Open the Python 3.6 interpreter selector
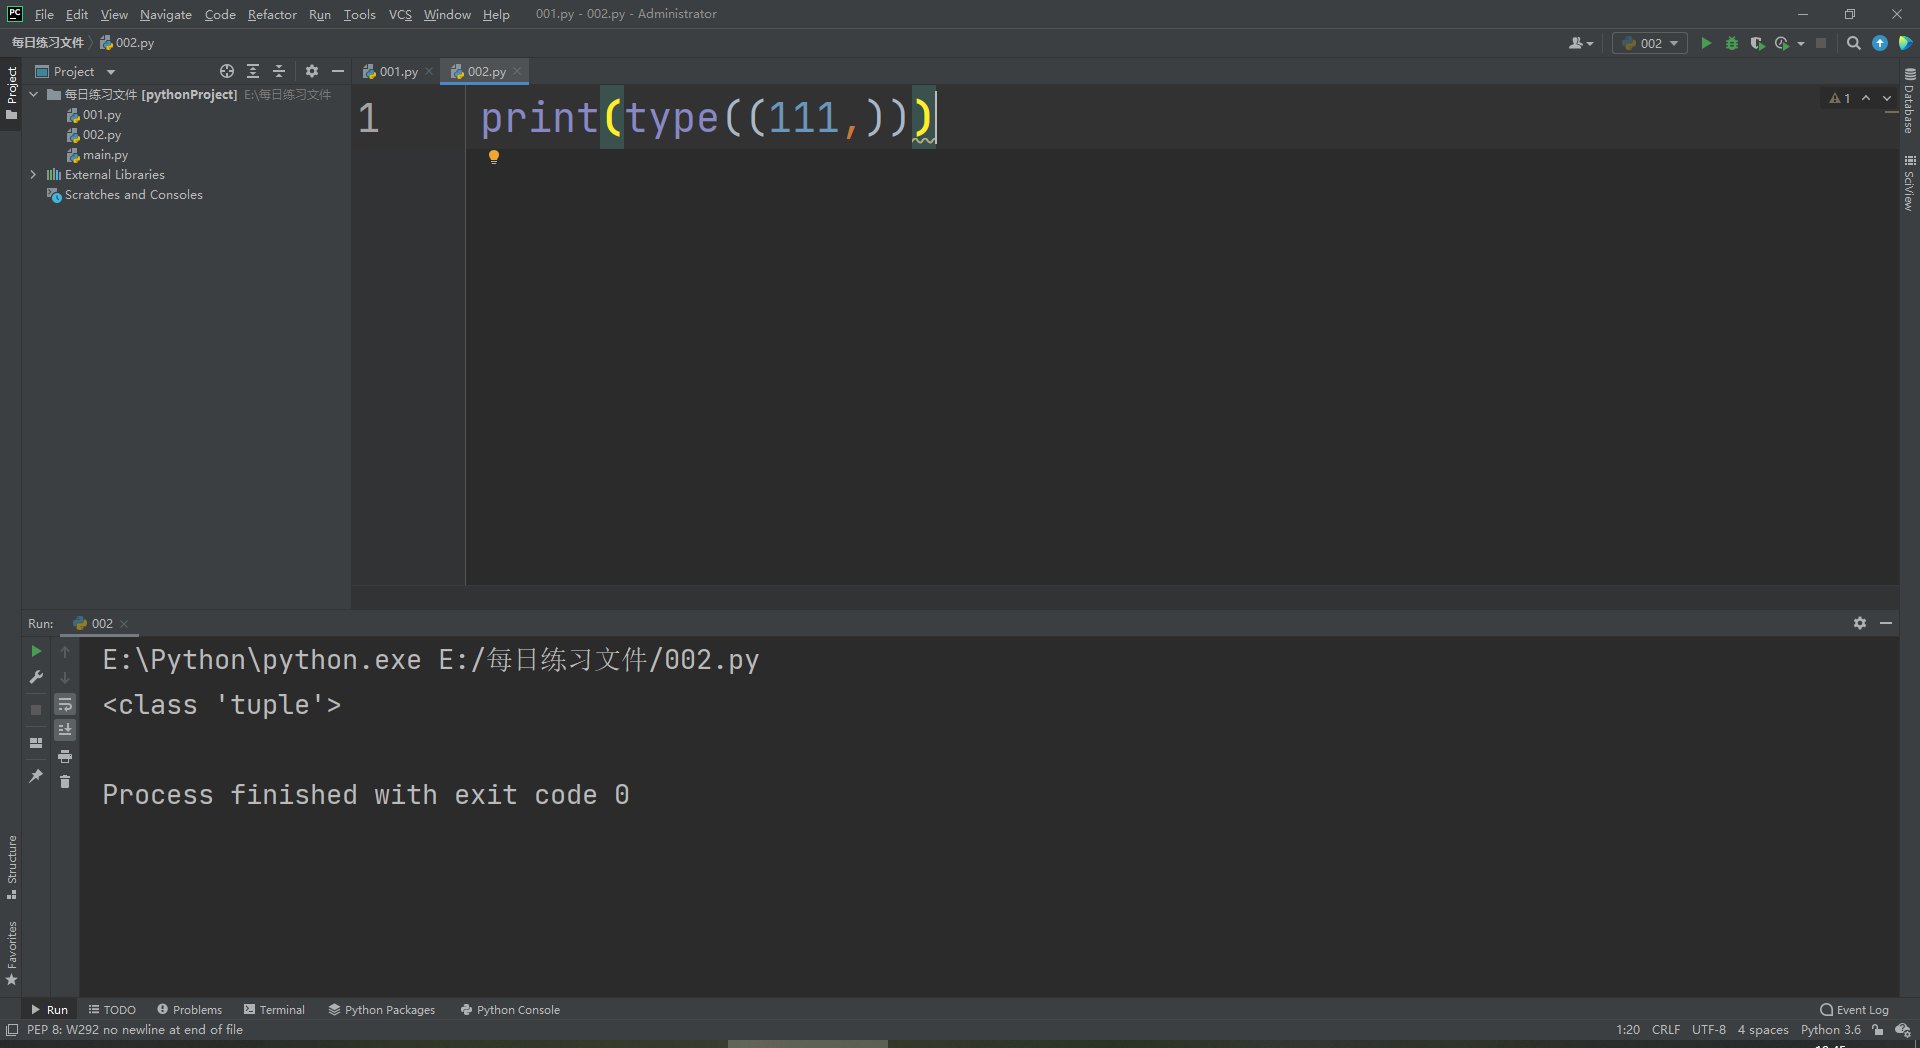This screenshot has width=1920, height=1048. coord(1831,1030)
